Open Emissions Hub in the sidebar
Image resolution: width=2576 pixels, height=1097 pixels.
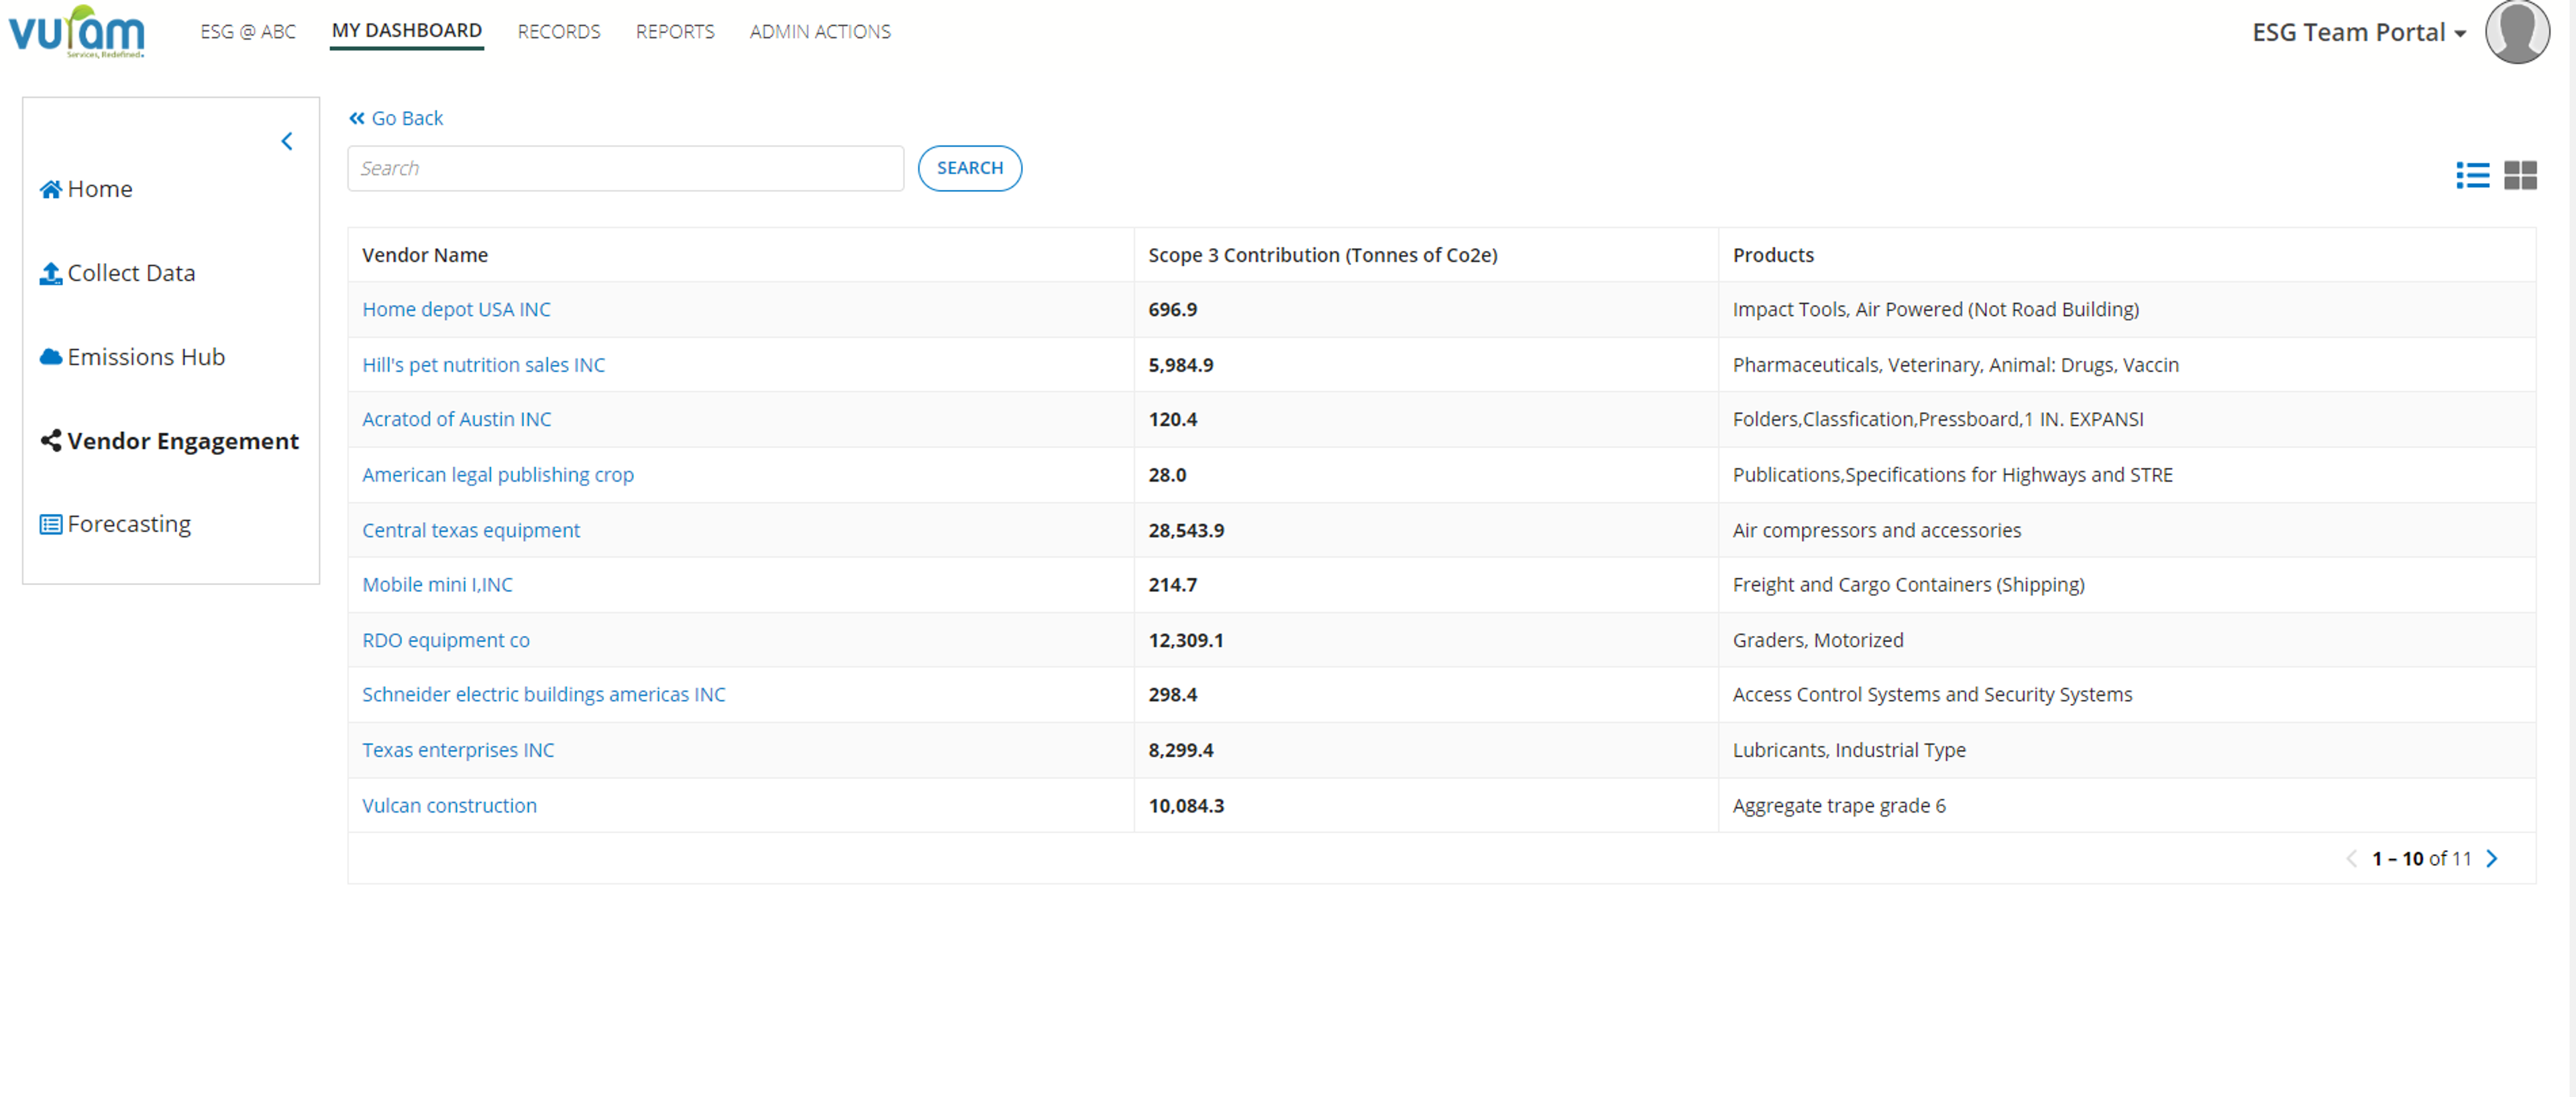pos(146,357)
